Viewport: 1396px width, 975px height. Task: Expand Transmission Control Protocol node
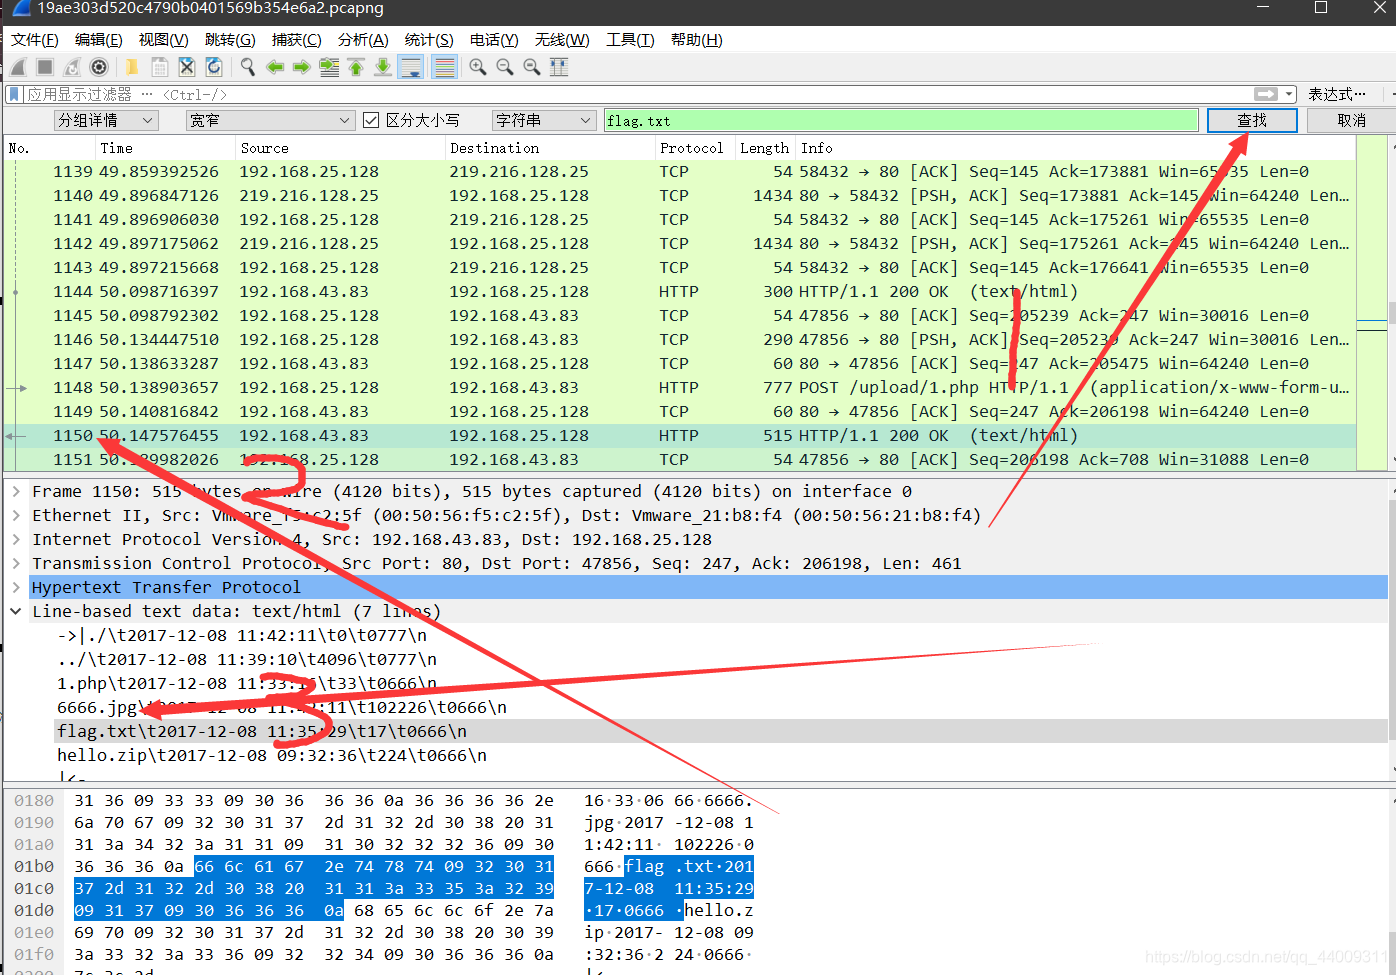17,563
